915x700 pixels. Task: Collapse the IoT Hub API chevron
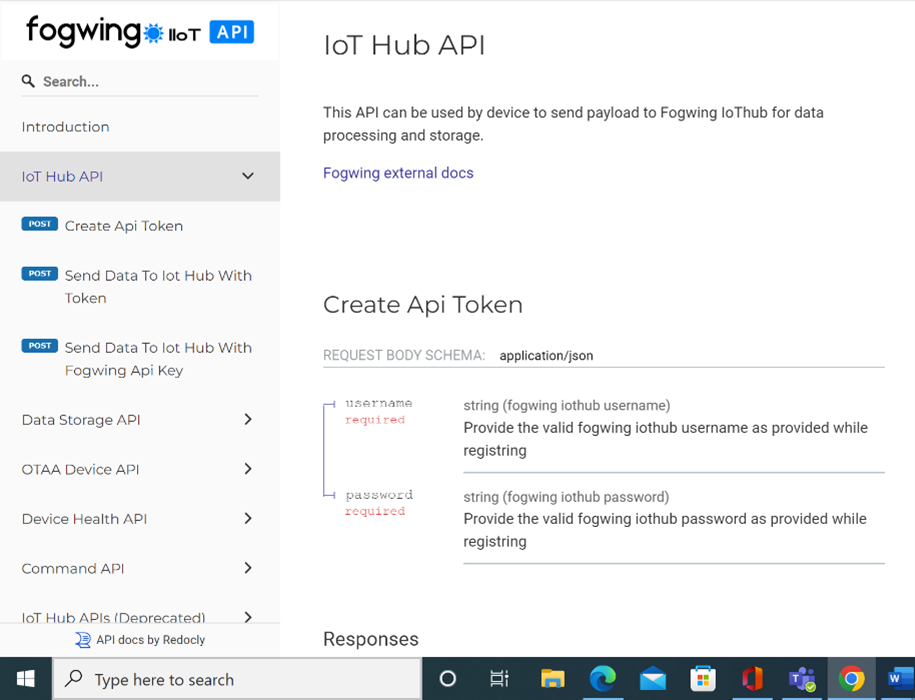pos(248,176)
